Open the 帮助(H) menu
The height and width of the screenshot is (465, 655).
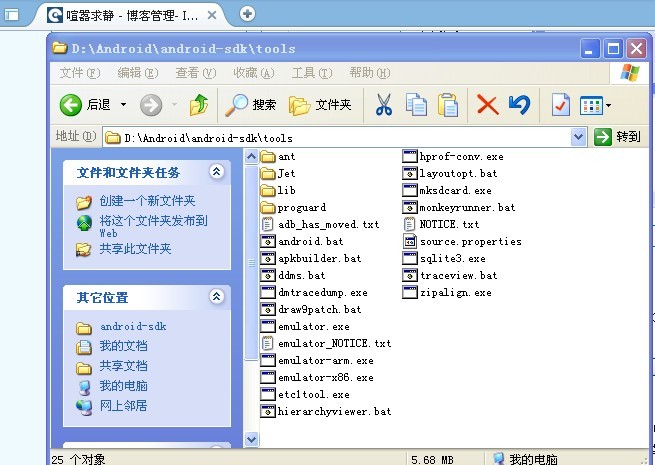[370, 73]
